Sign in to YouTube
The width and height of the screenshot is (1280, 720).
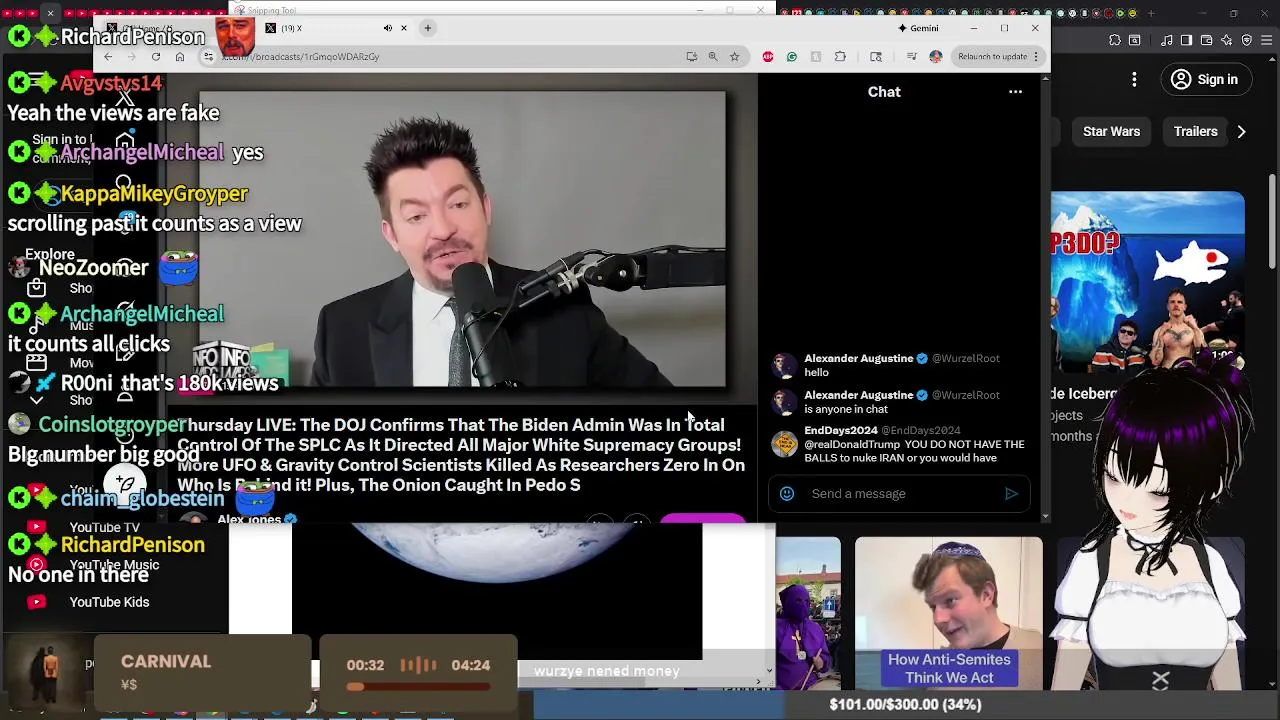pos(1206,80)
